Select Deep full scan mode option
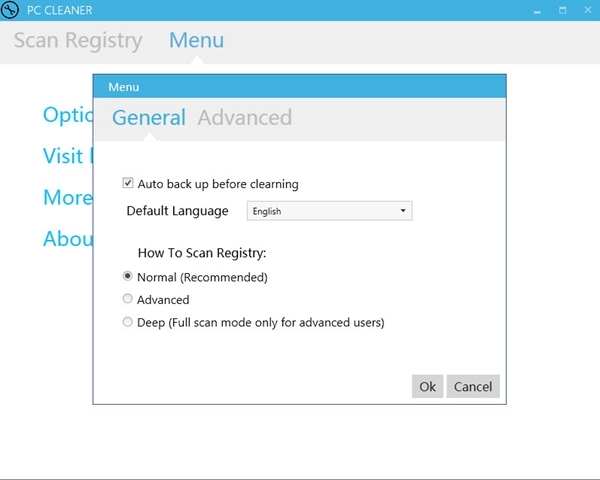600x480 pixels. point(127,322)
